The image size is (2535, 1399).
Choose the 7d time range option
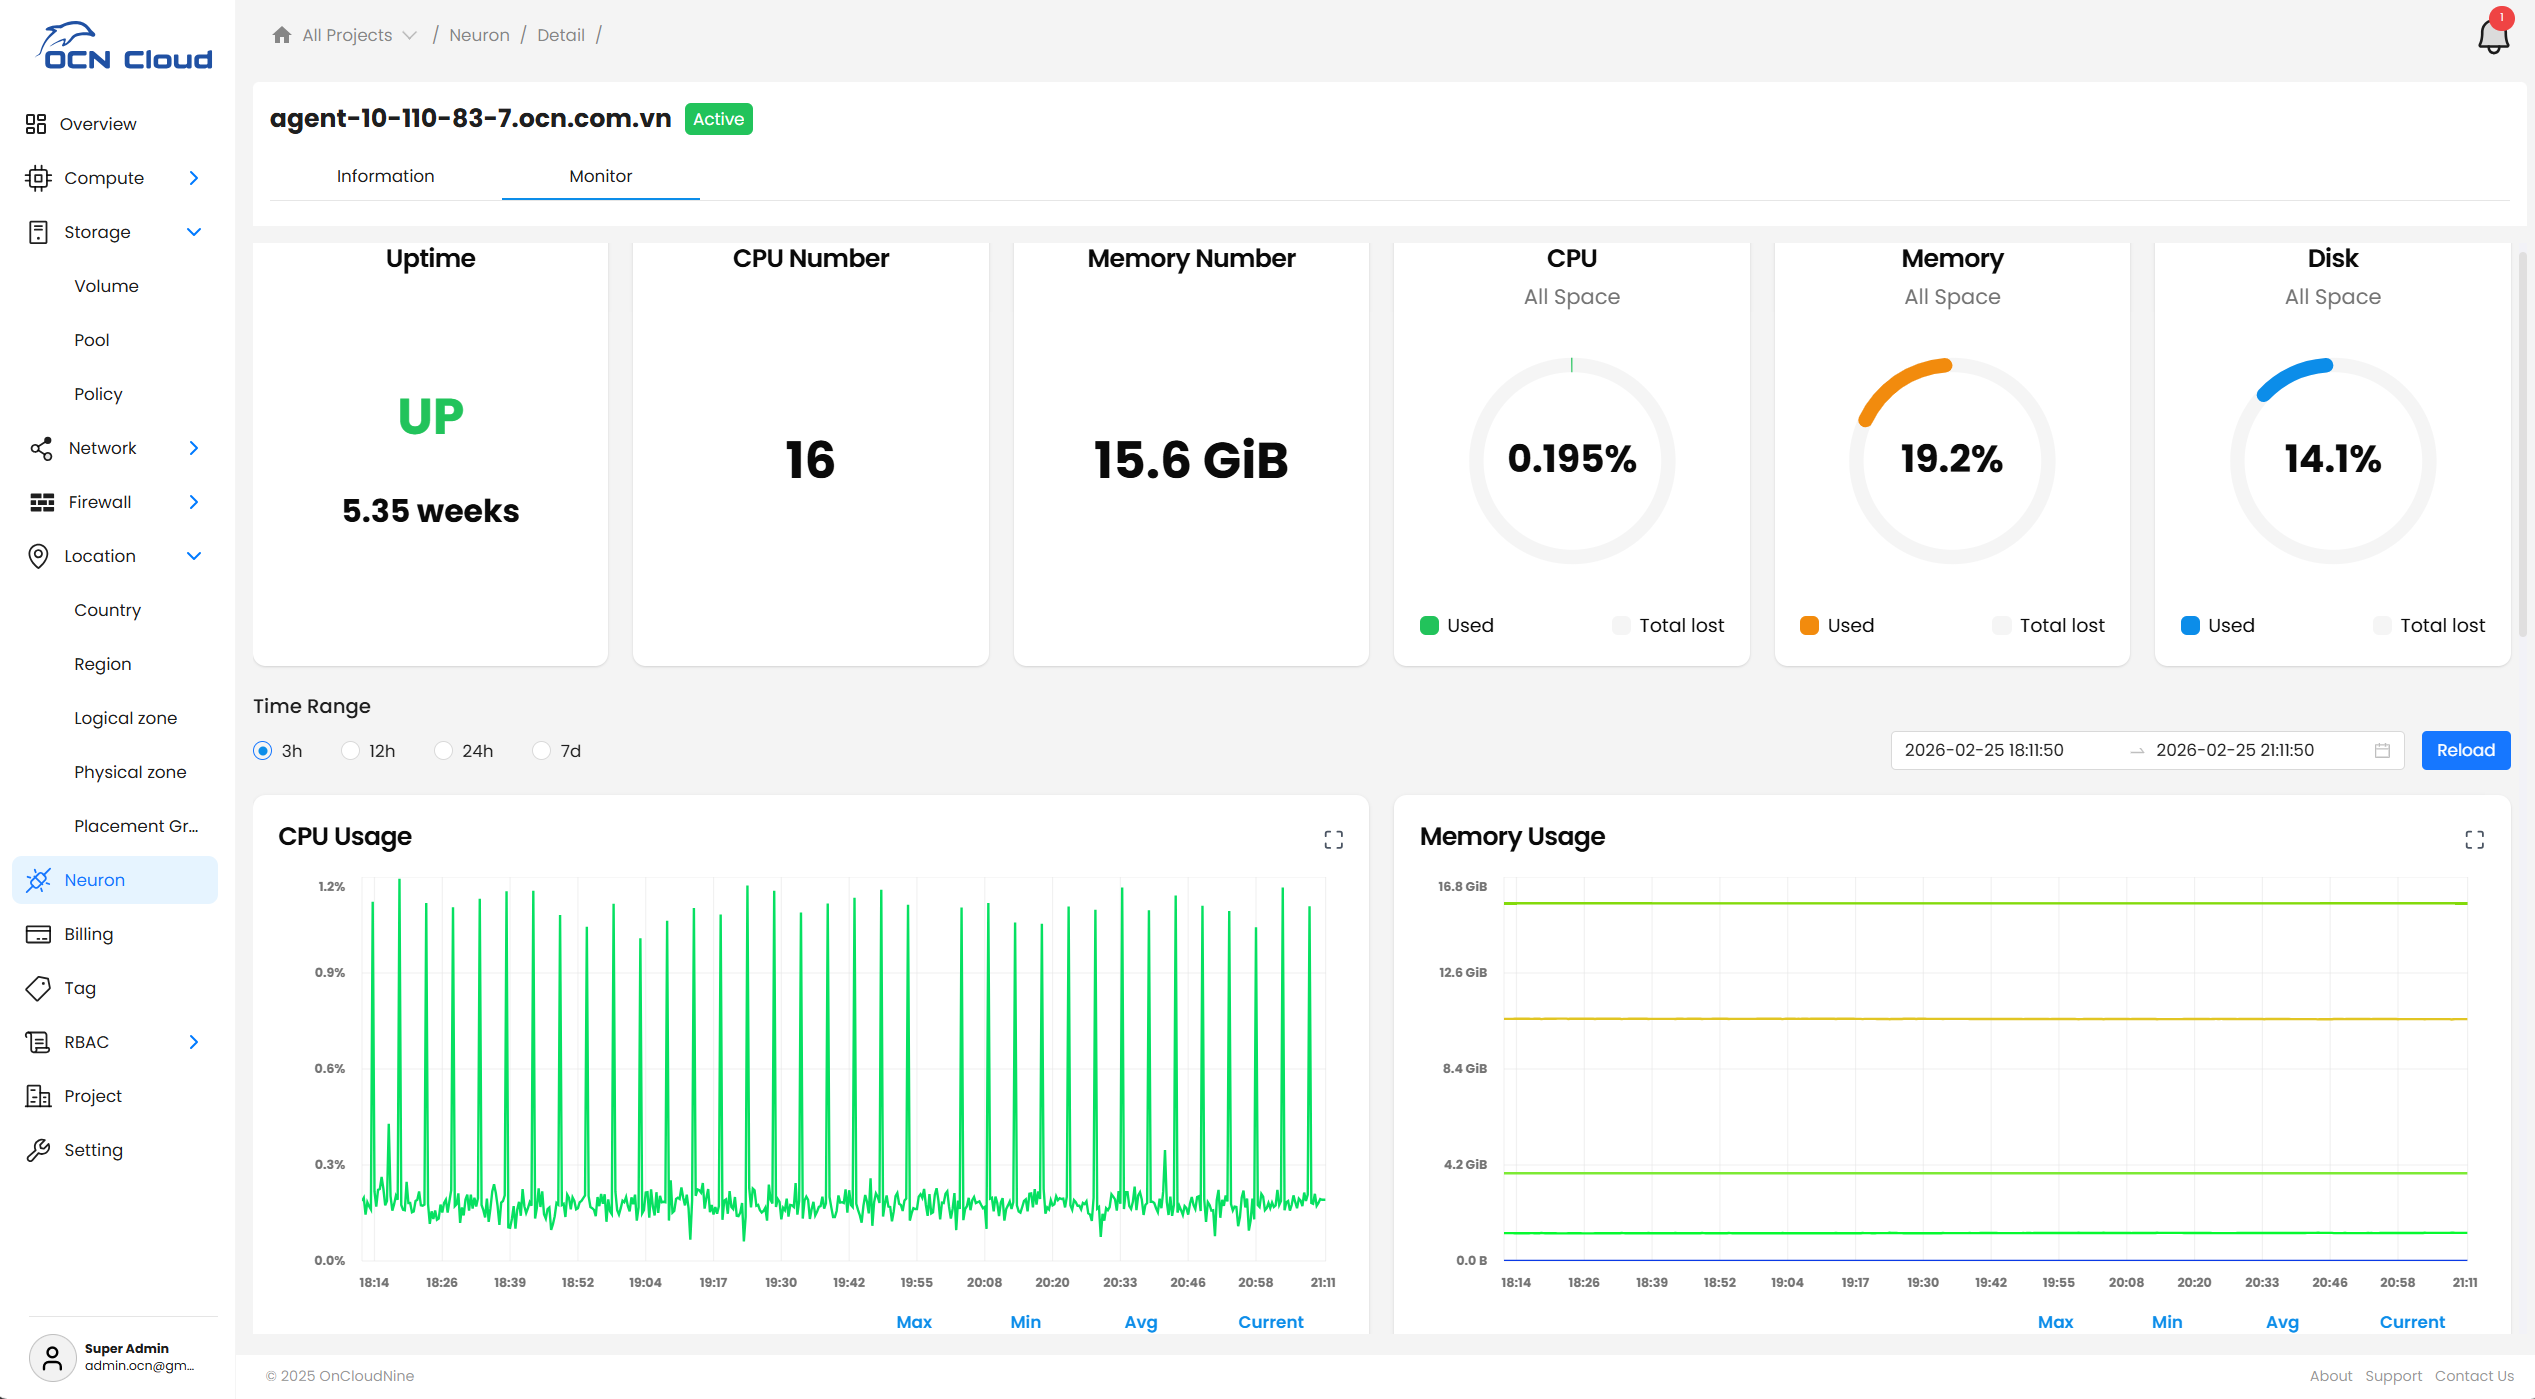click(542, 751)
